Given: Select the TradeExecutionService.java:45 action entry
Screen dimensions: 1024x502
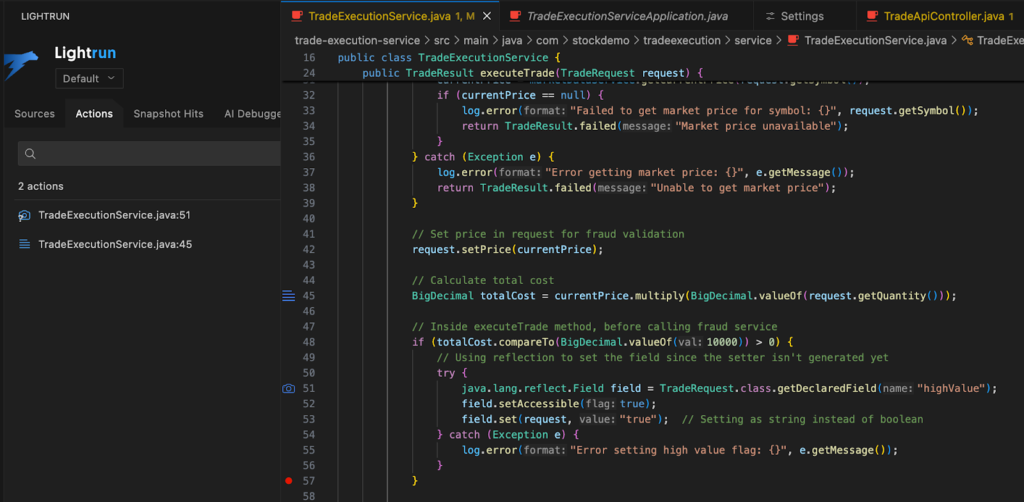Looking at the screenshot, I should coord(115,244).
